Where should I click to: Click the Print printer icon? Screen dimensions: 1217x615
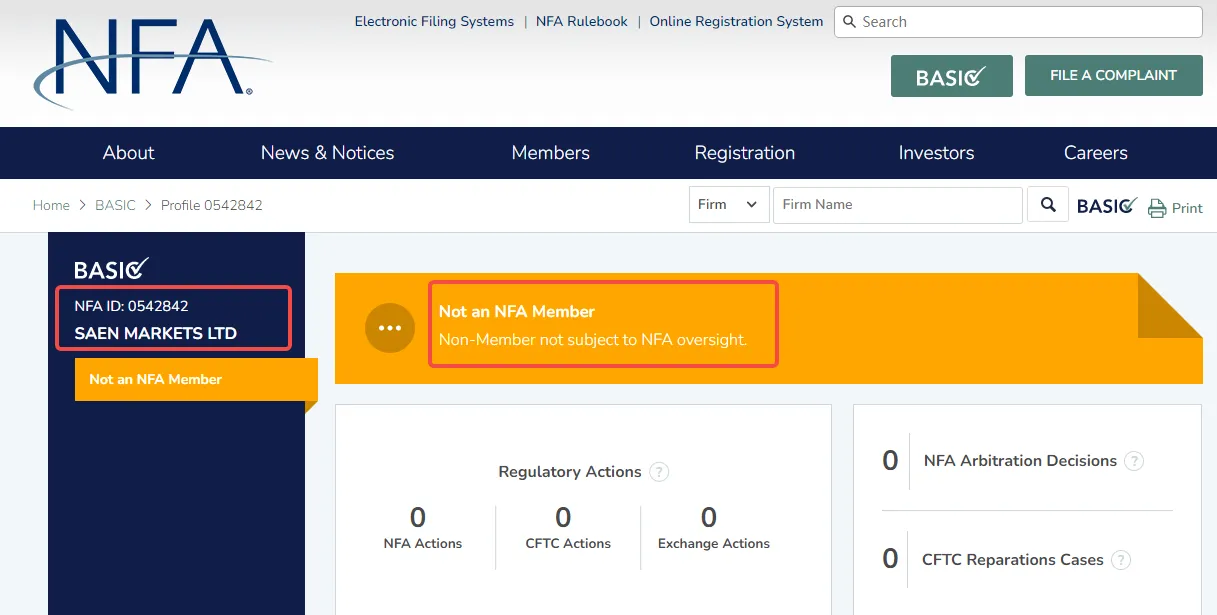(x=1157, y=208)
